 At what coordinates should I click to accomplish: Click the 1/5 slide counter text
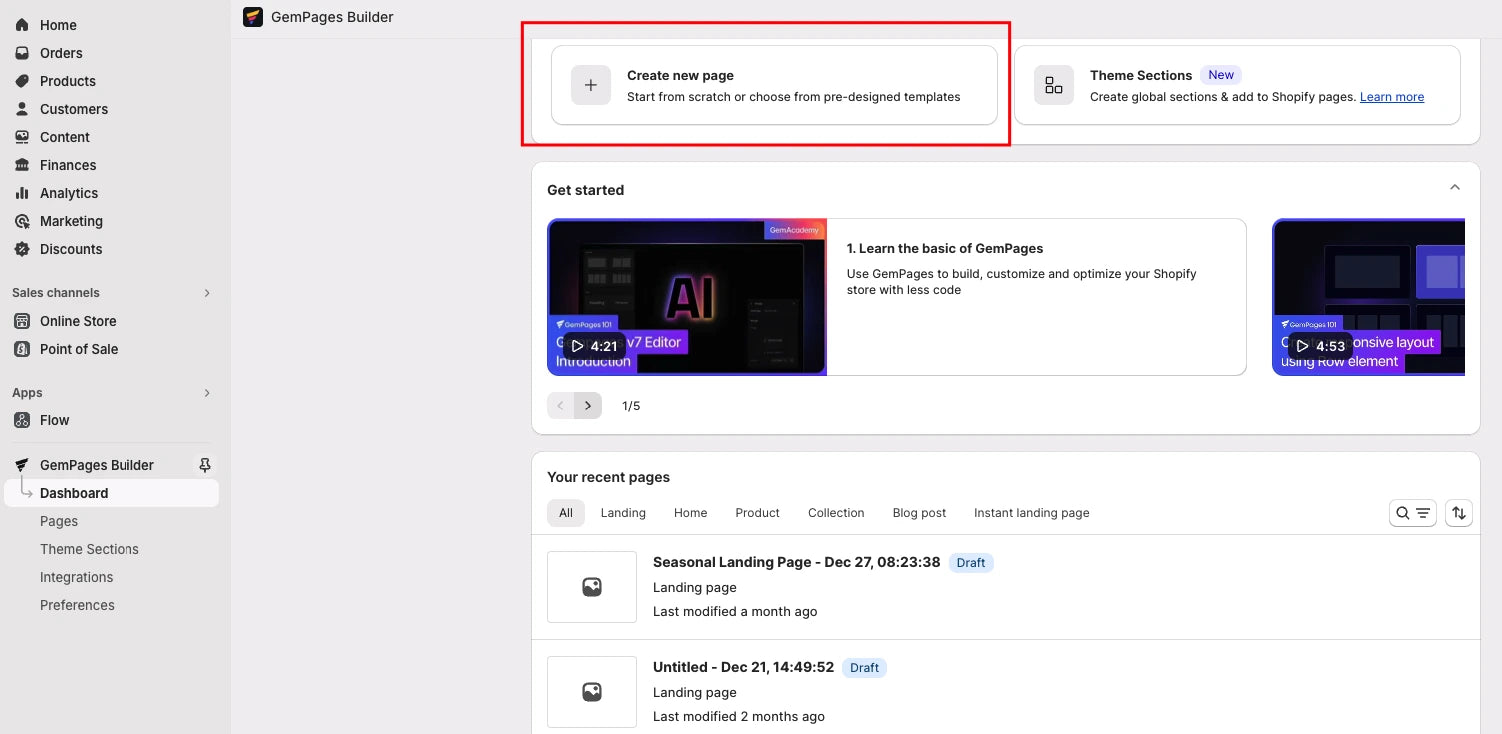(631, 406)
